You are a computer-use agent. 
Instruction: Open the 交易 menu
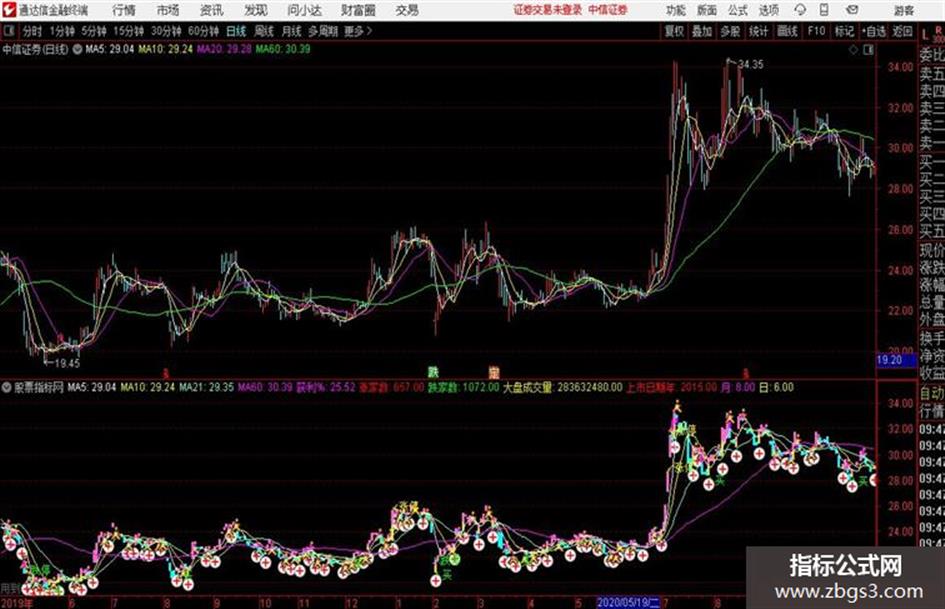point(407,10)
